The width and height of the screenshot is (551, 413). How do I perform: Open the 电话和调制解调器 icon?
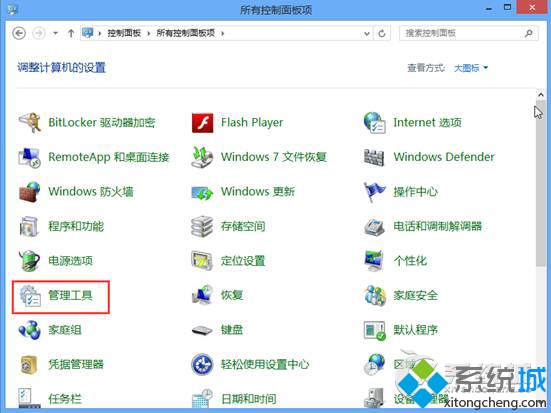click(x=374, y=227)
